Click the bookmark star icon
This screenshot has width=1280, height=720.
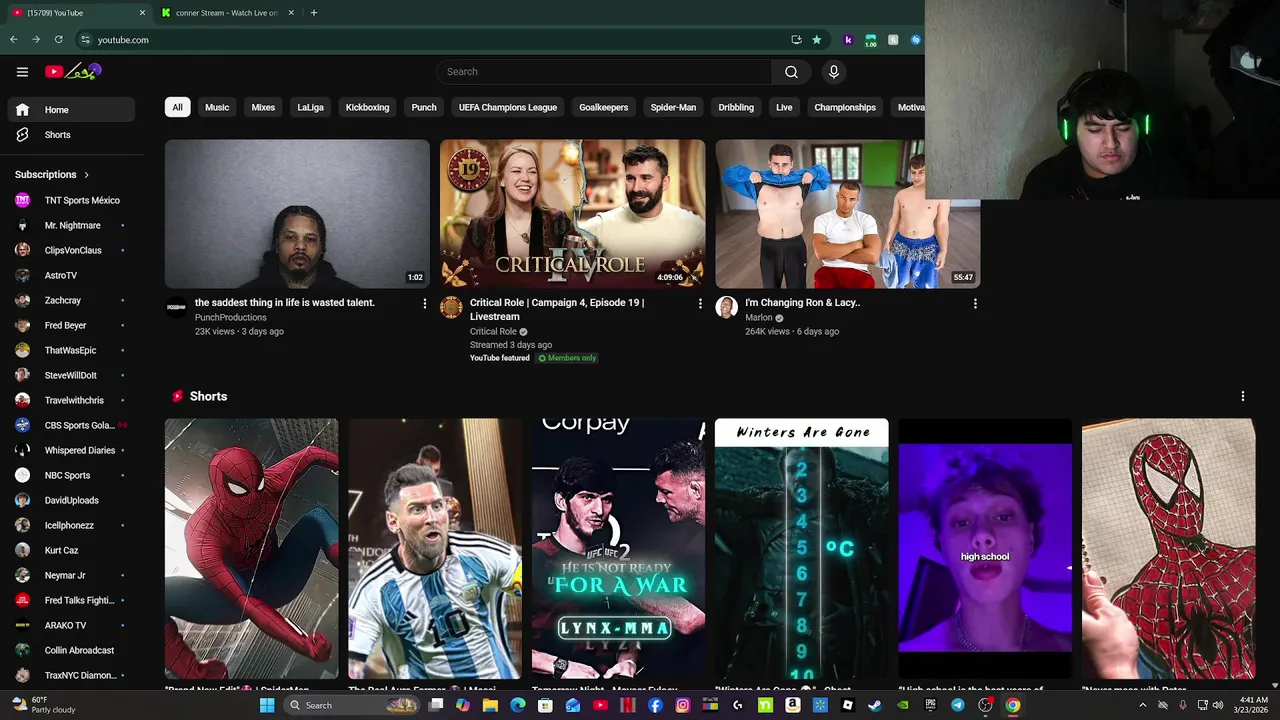coord(816,40)
